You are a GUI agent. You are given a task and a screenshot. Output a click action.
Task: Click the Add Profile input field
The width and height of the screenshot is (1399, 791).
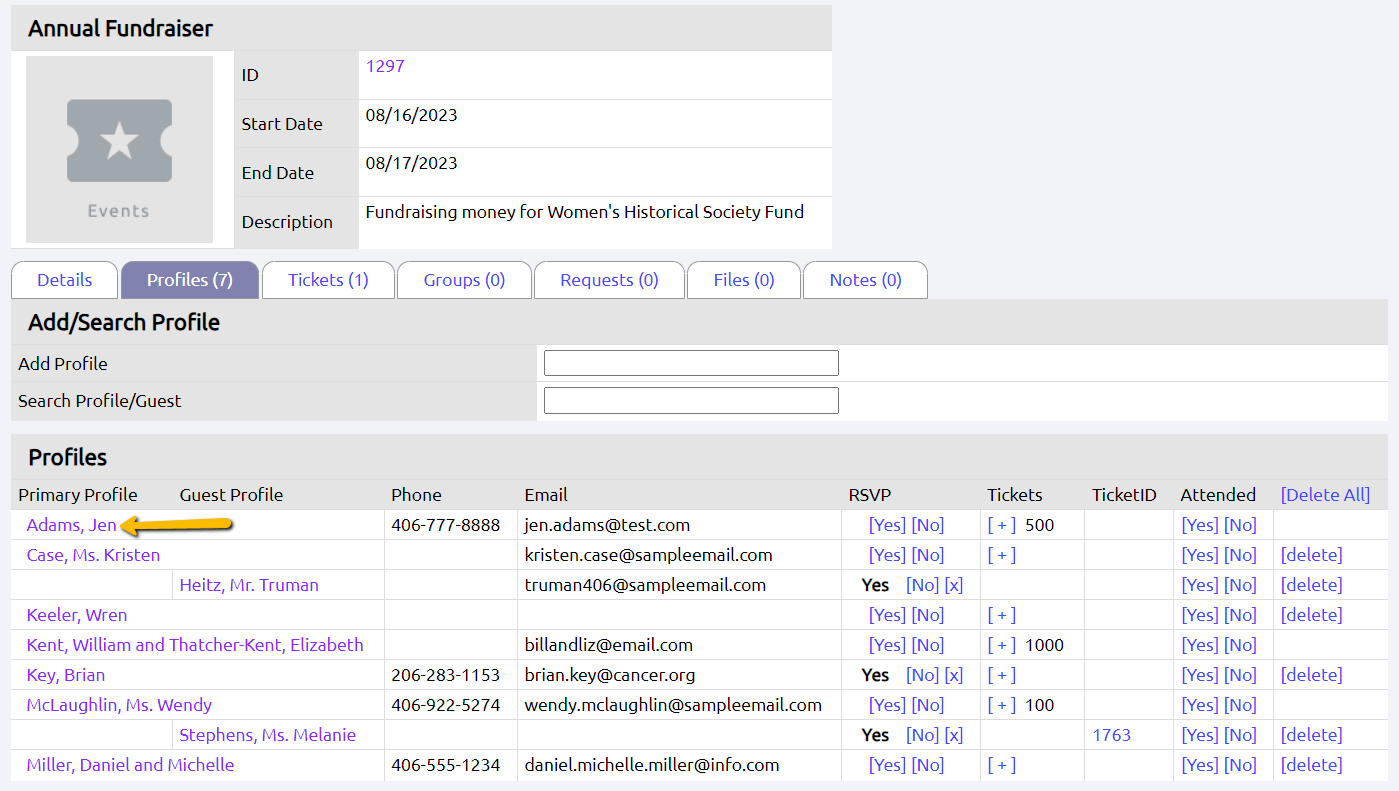pos(691,363)
